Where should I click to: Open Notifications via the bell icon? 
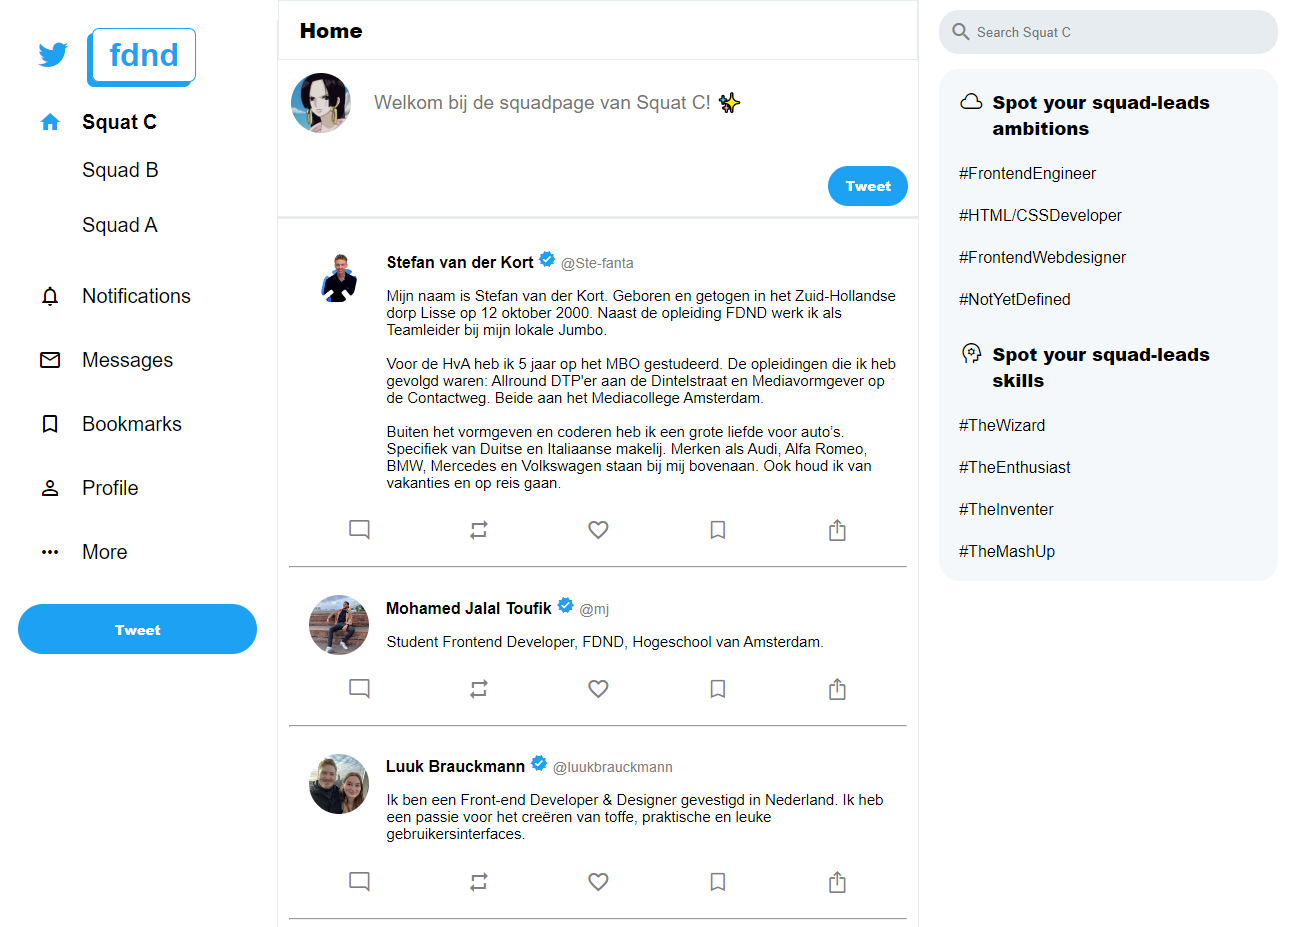[x=49, y=296]
